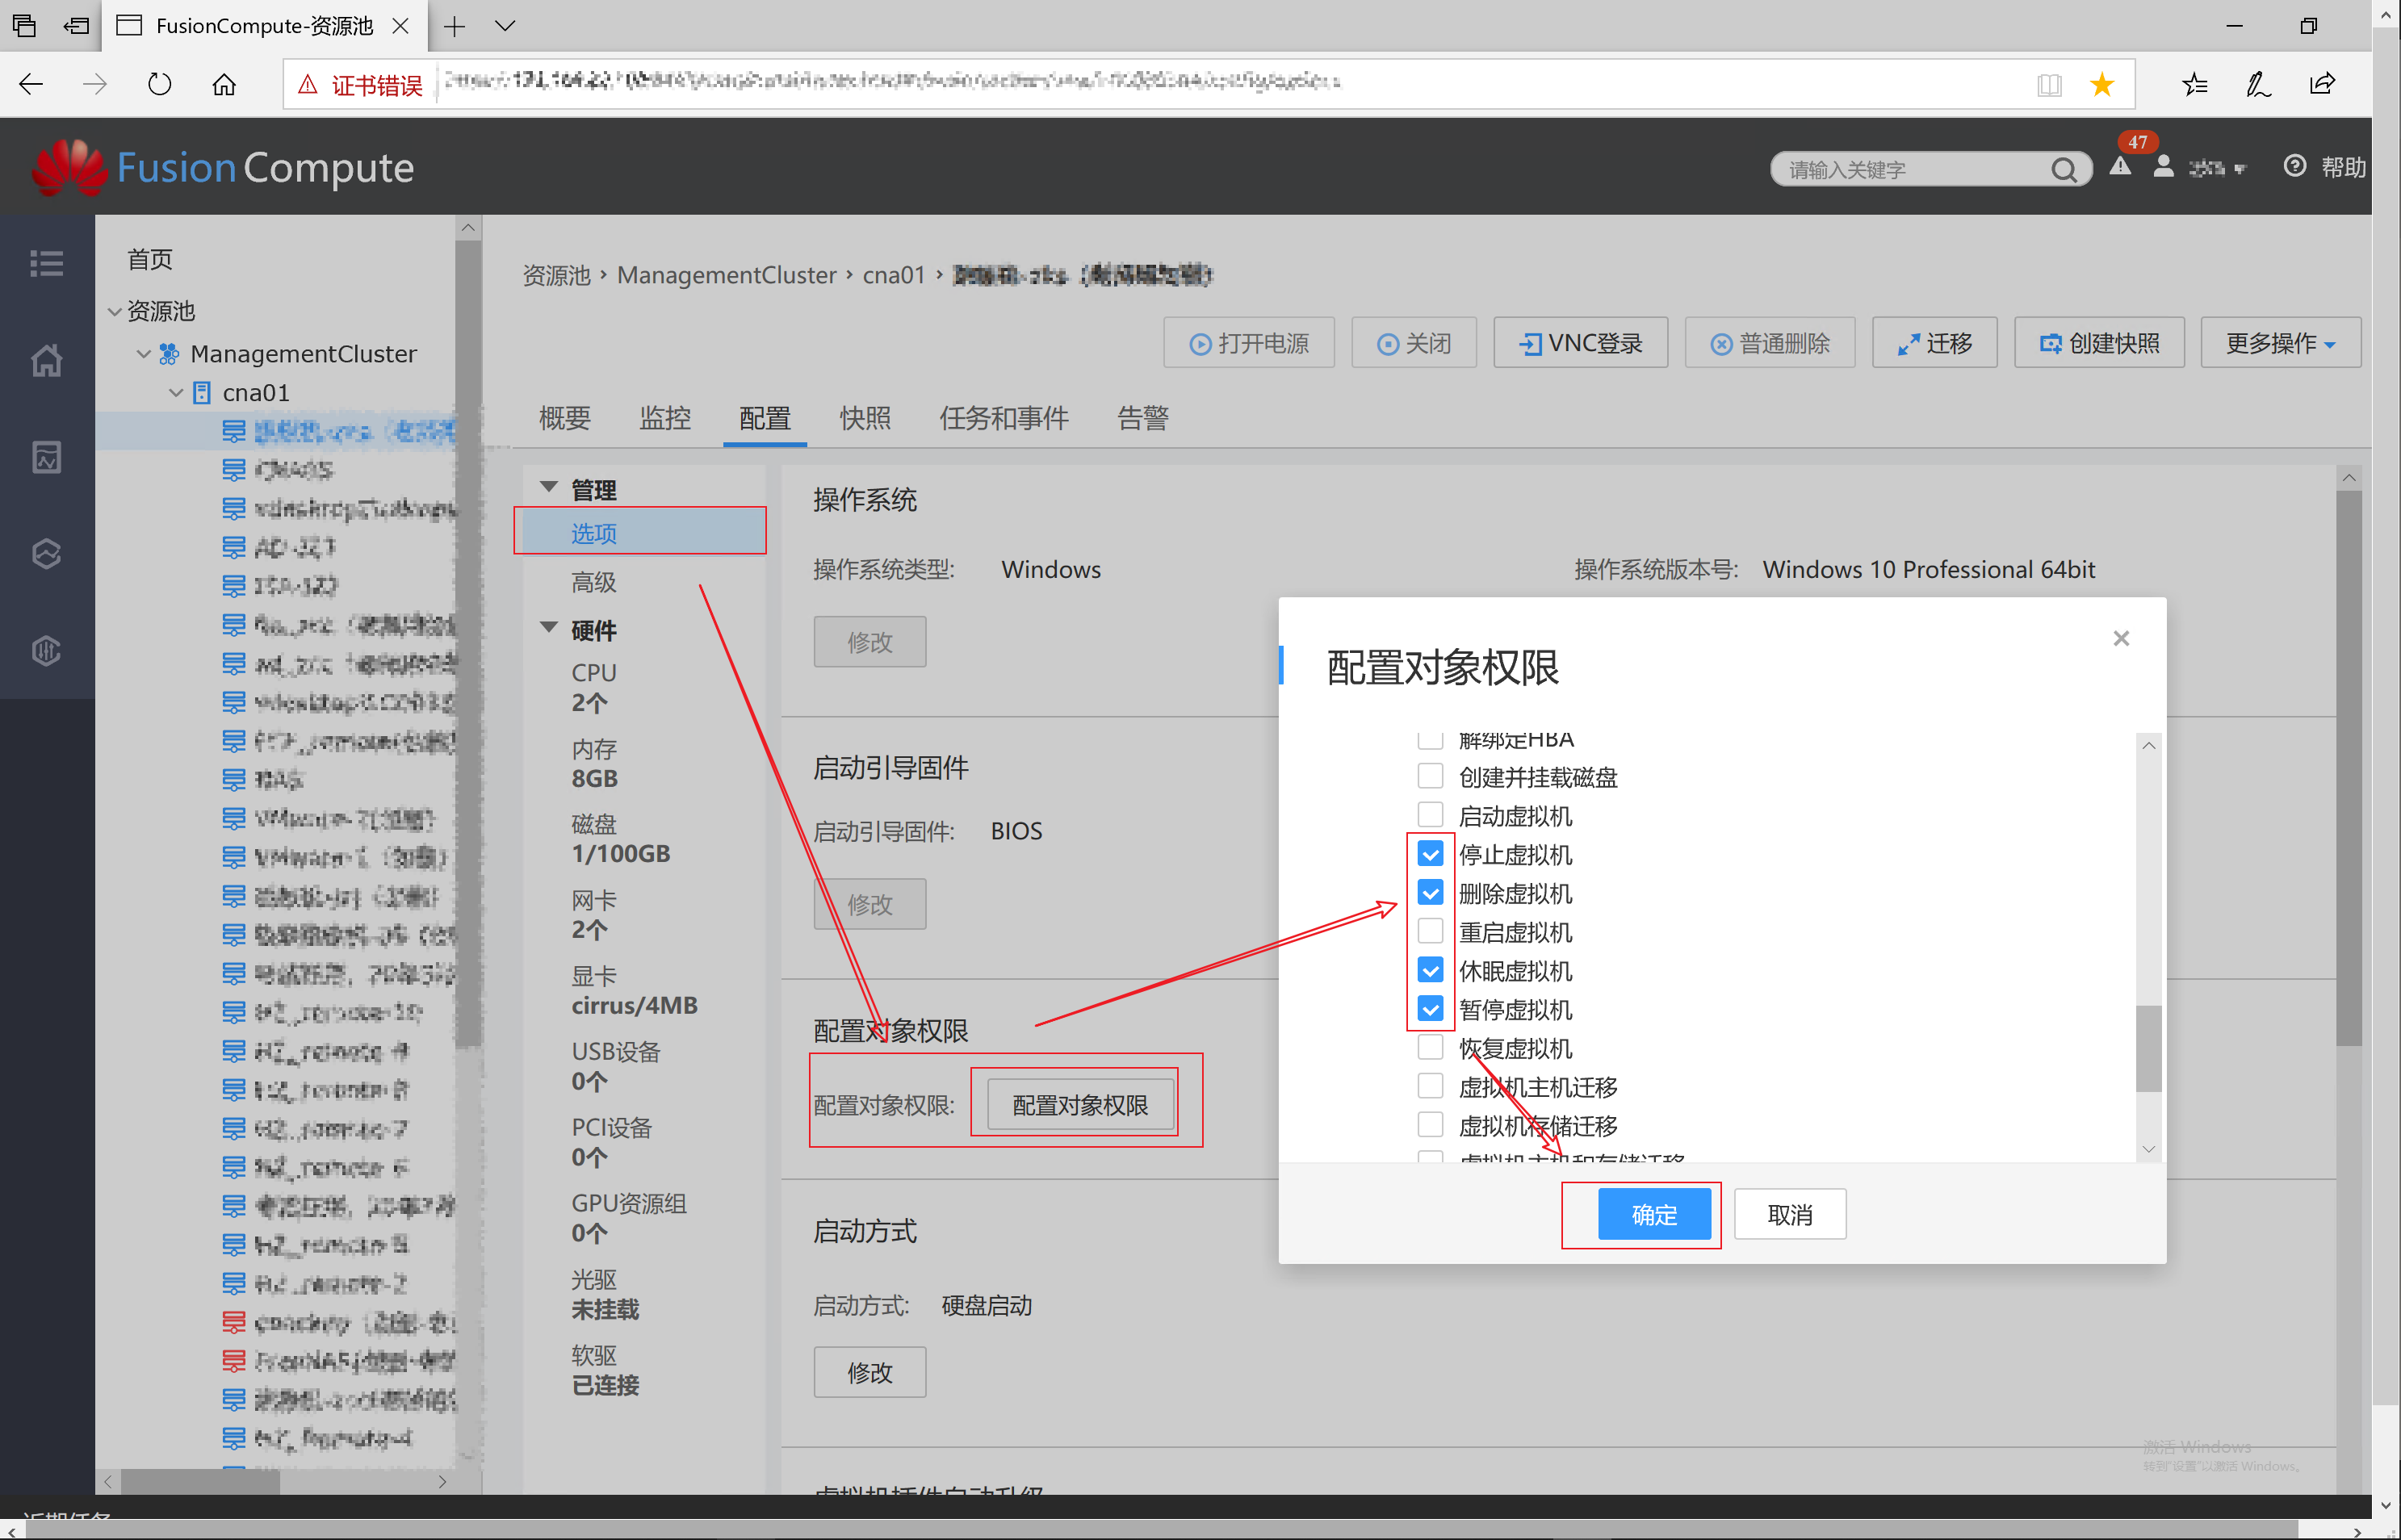Image resolution: width=2401 pixels, height=1540 pixels.
Task: Click the favorites star icon in address bar
Action: click(x=2102, y=85)
